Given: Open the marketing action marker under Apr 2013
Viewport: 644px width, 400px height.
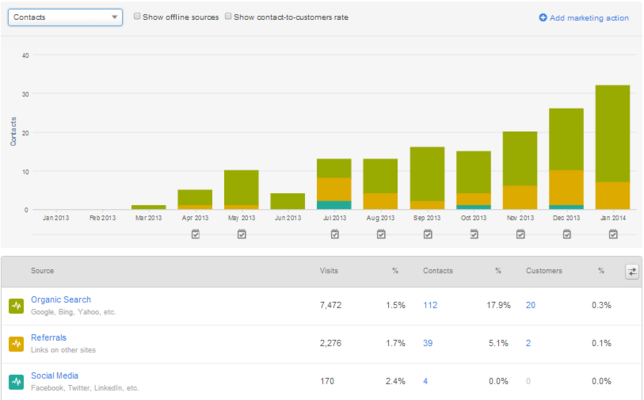Looking at the screenshot, I should [x=196, y=234].
